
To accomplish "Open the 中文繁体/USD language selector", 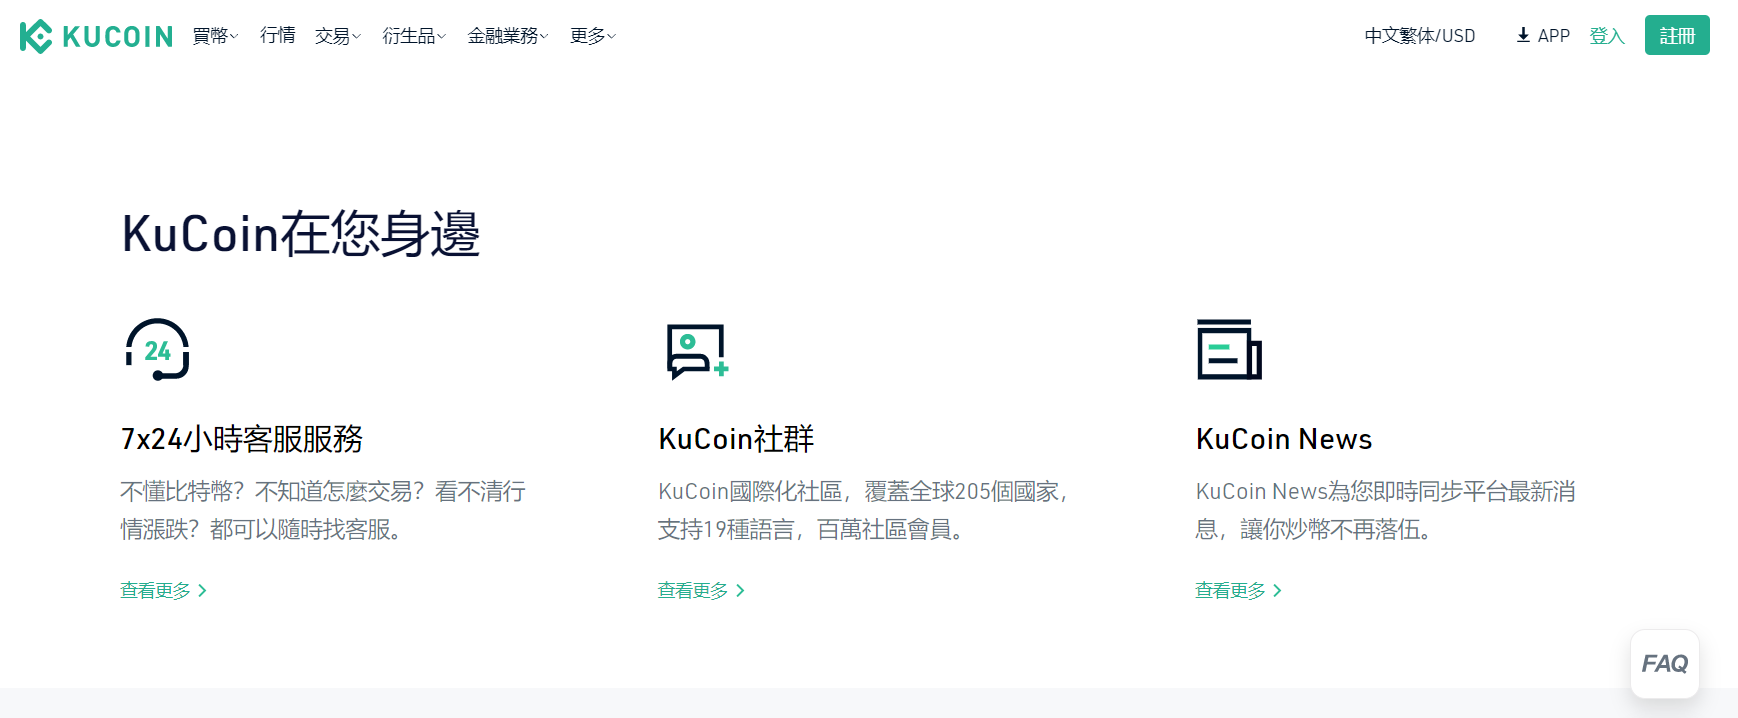I will pos(1420,36).
